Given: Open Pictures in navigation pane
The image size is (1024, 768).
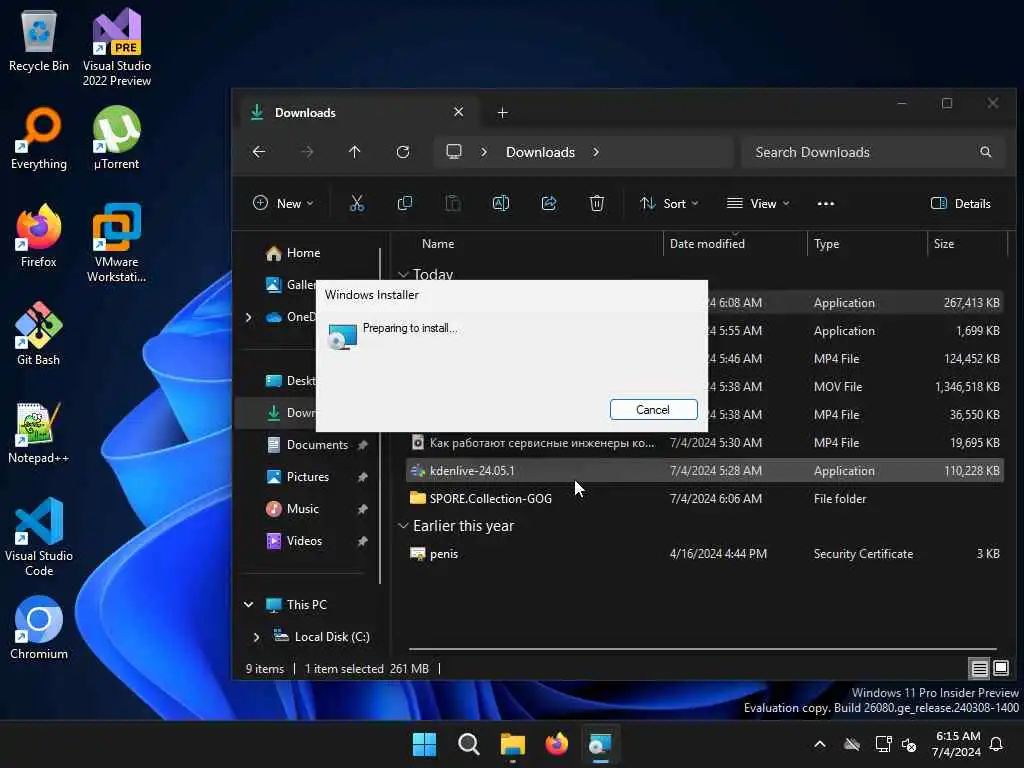Looking at the screenshot, I should pos(308,477).
